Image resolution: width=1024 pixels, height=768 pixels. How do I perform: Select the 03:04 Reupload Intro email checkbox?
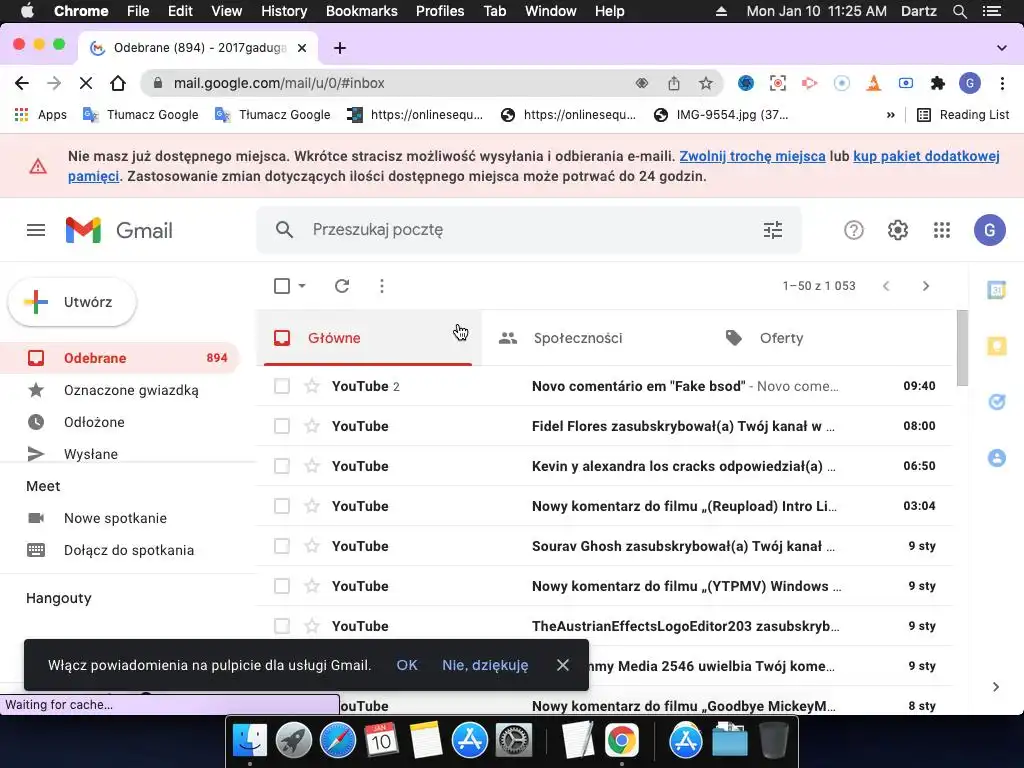click(x=282, y=506)
